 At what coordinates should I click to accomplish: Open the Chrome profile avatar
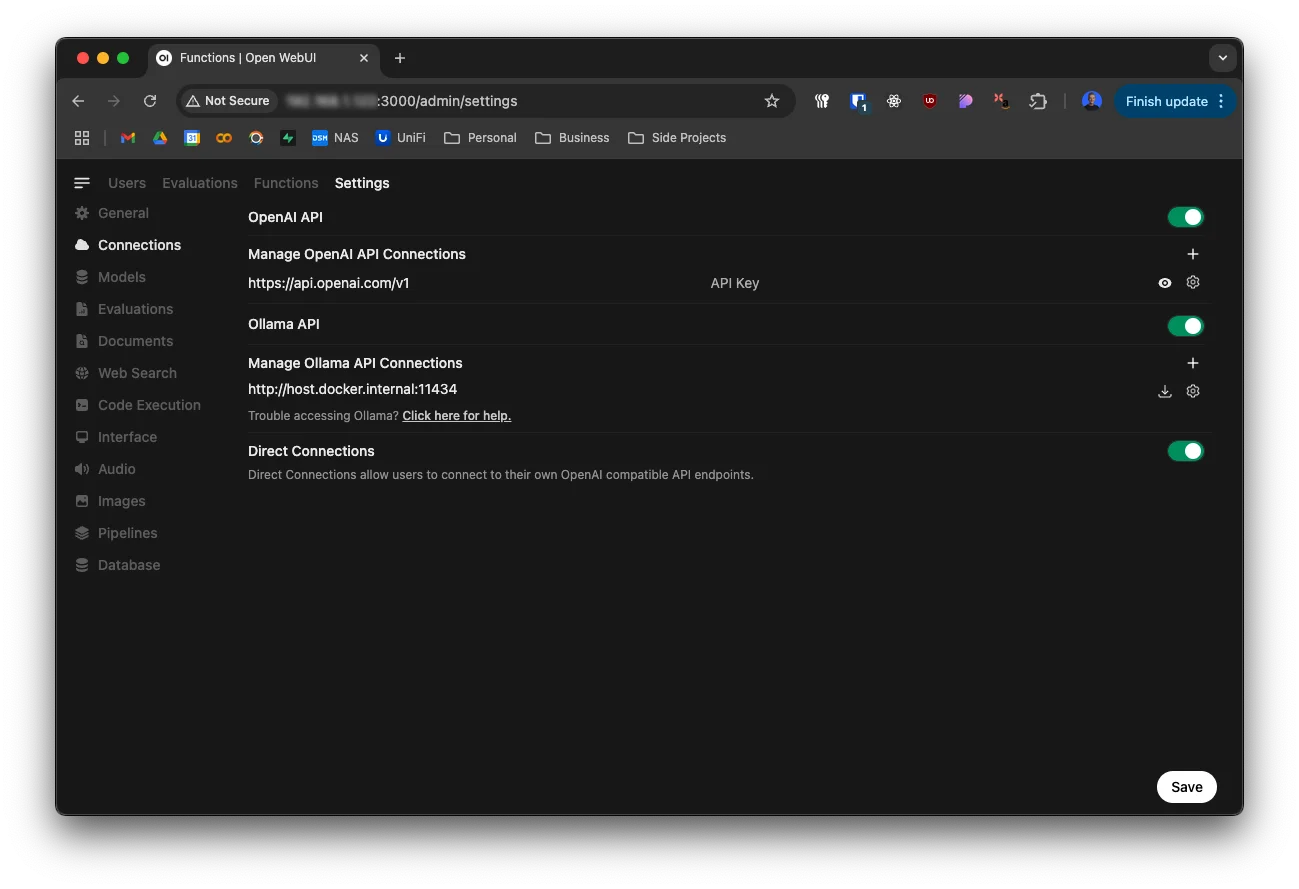[x=1092, y=101]
